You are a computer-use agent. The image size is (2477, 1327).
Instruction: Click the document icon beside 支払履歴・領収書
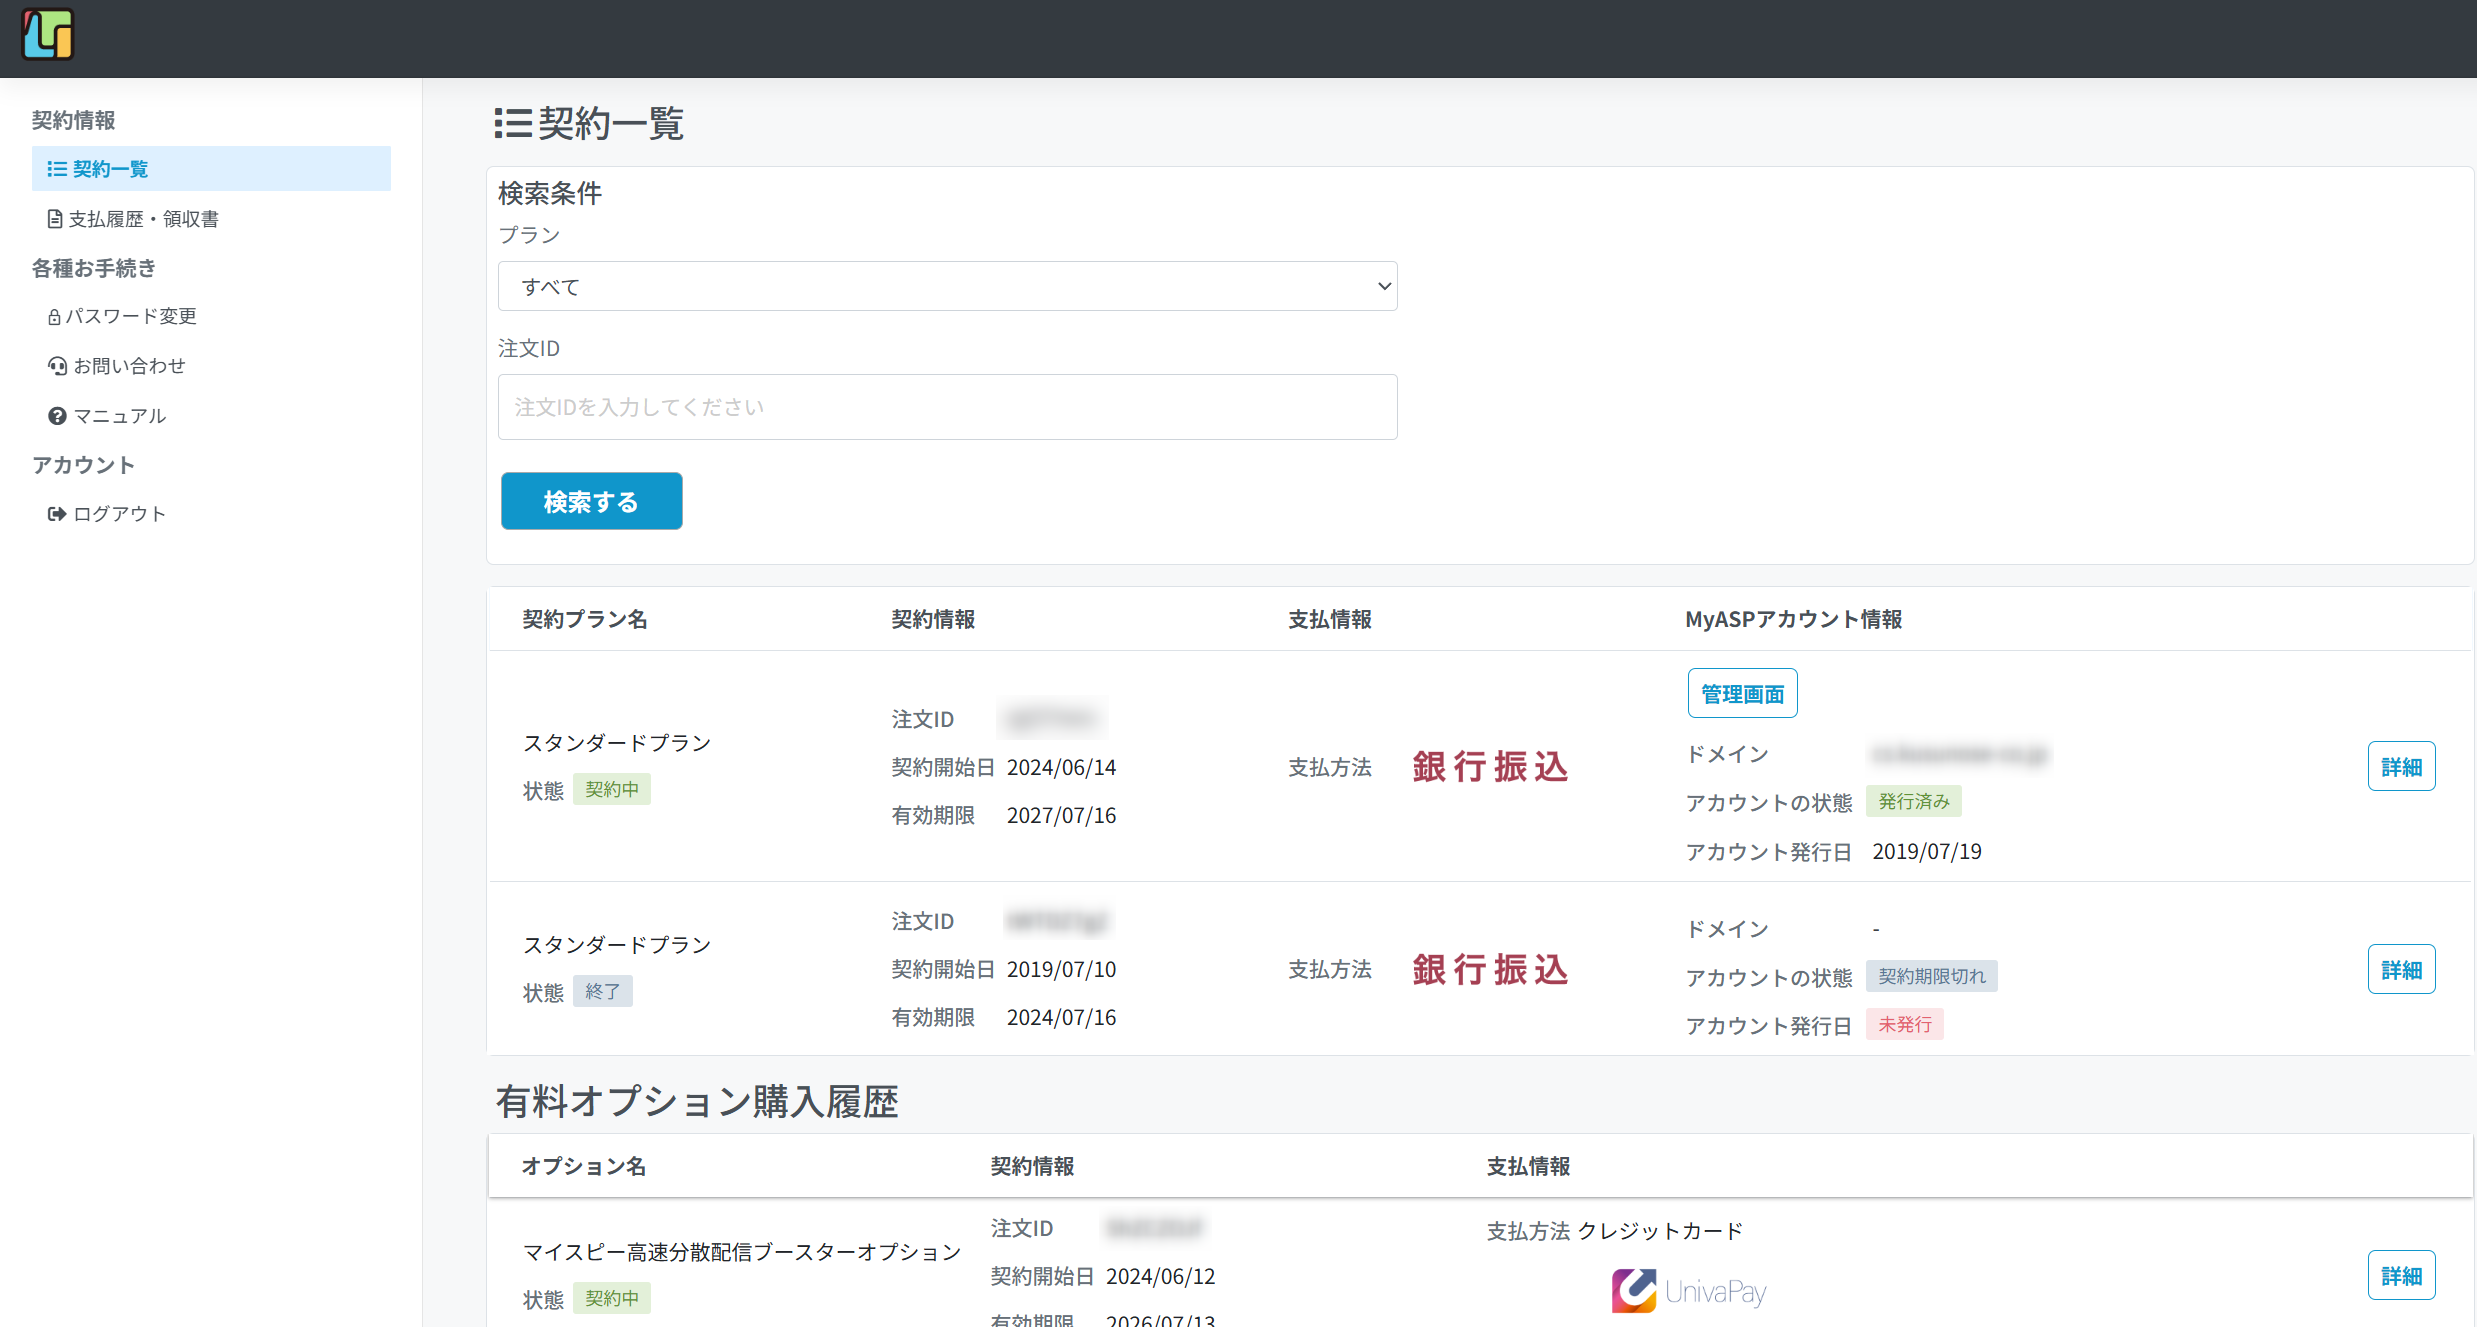[x=55, y=218]
